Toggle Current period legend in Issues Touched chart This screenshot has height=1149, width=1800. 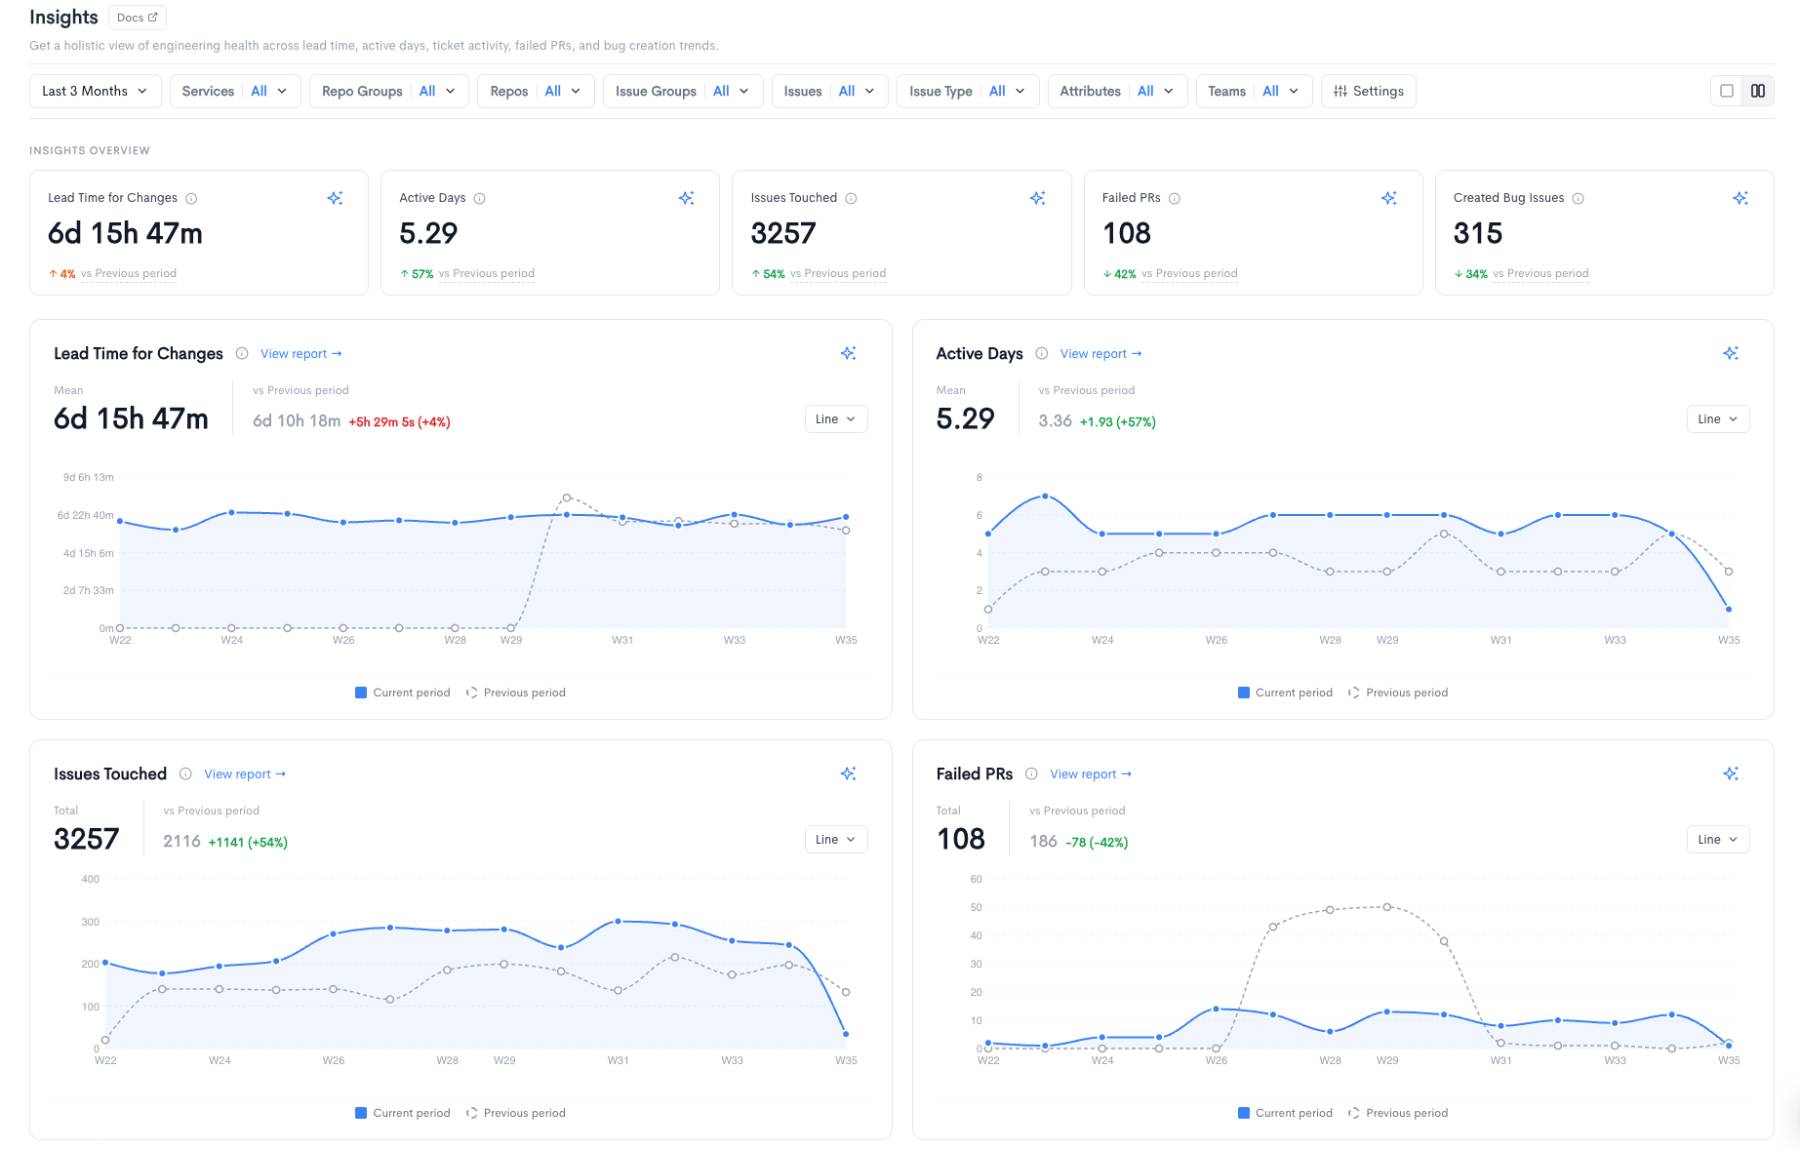click(402, 1112)
